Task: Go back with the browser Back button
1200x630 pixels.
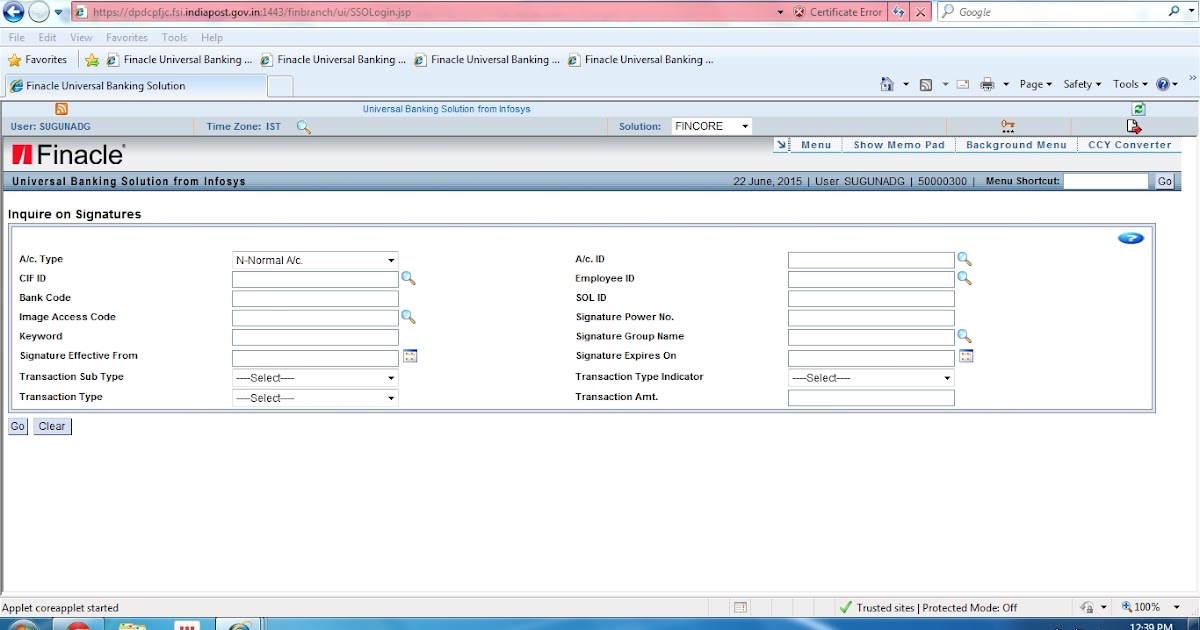Action: 13,12
